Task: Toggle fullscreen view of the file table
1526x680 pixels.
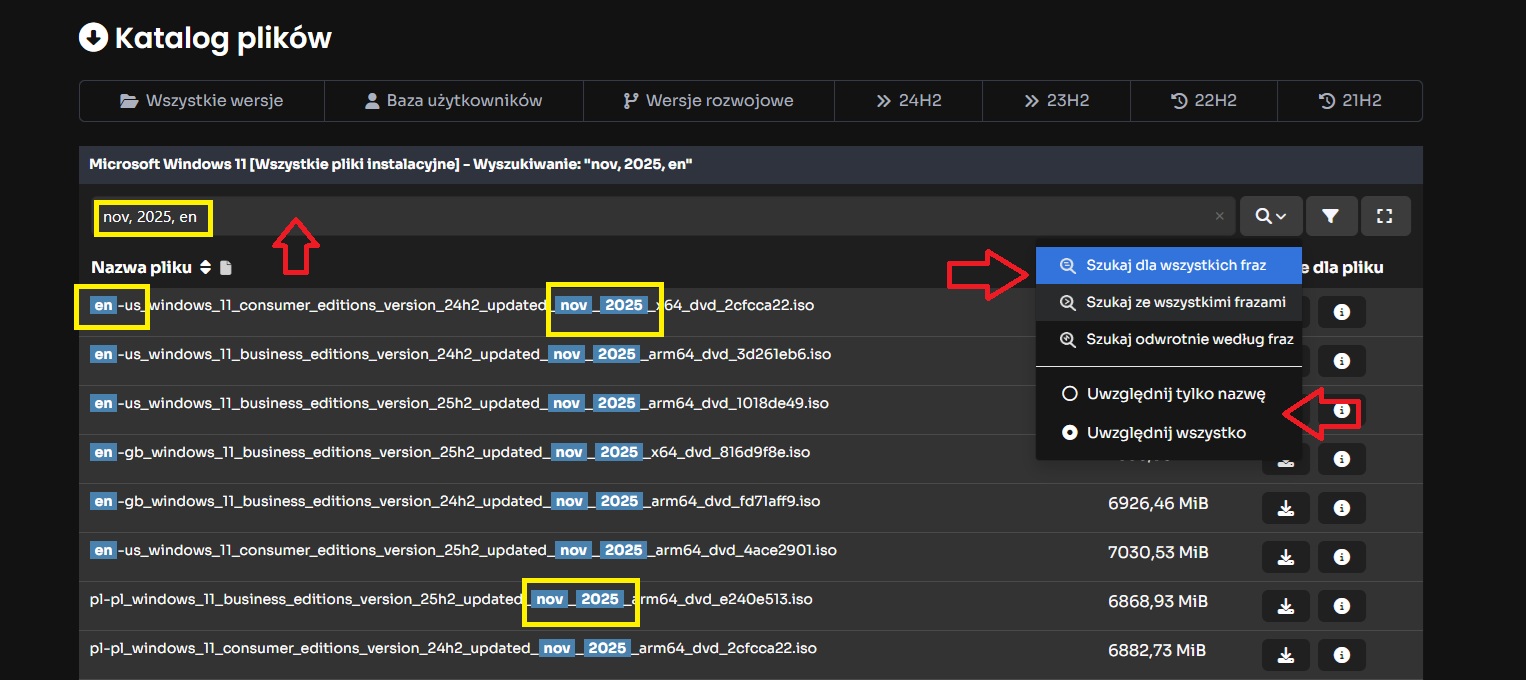Action: click(x=1384, y=216)
